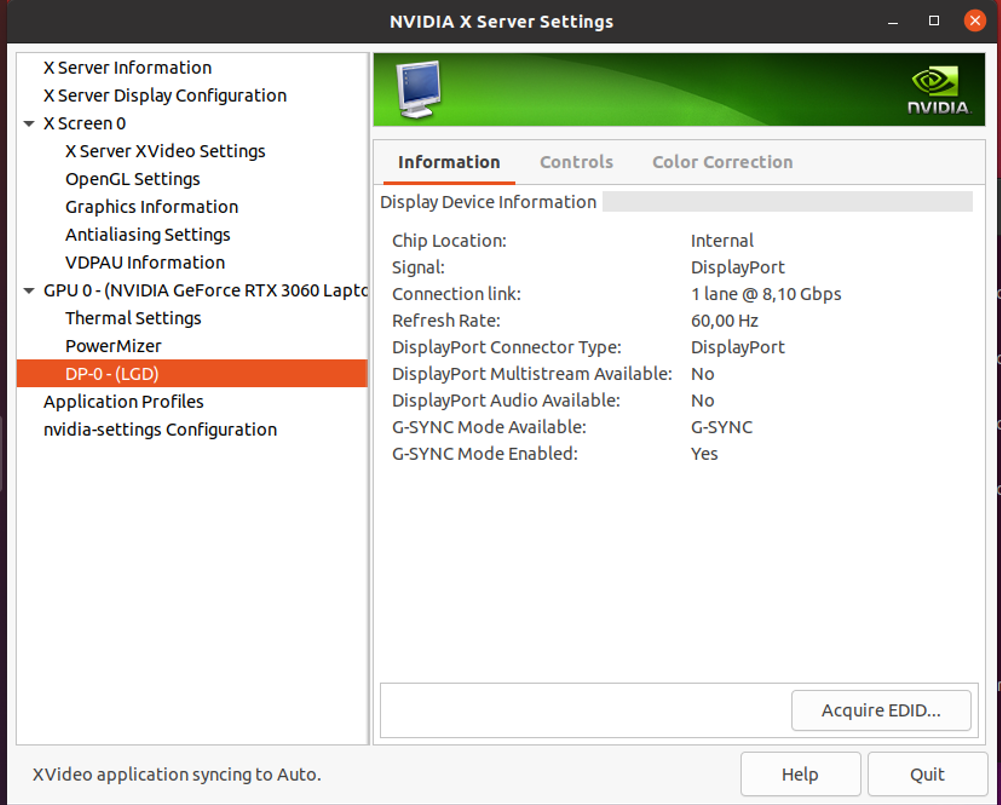Click the Display Device Information heading
This screenshot has width=1001, height=805.
[488, 202]
